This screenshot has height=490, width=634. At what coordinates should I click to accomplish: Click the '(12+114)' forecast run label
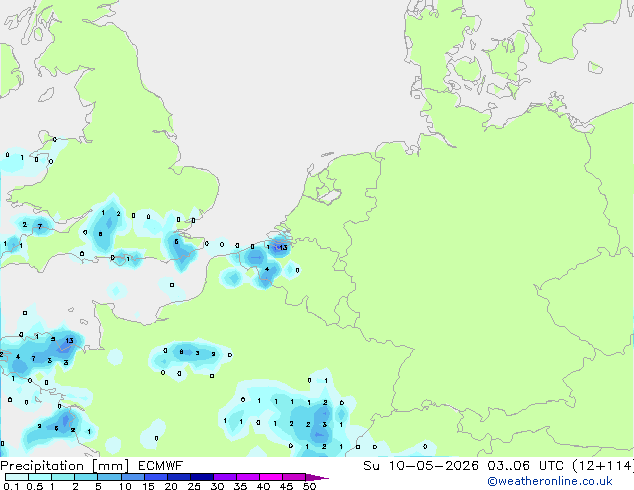coord(603,466)
